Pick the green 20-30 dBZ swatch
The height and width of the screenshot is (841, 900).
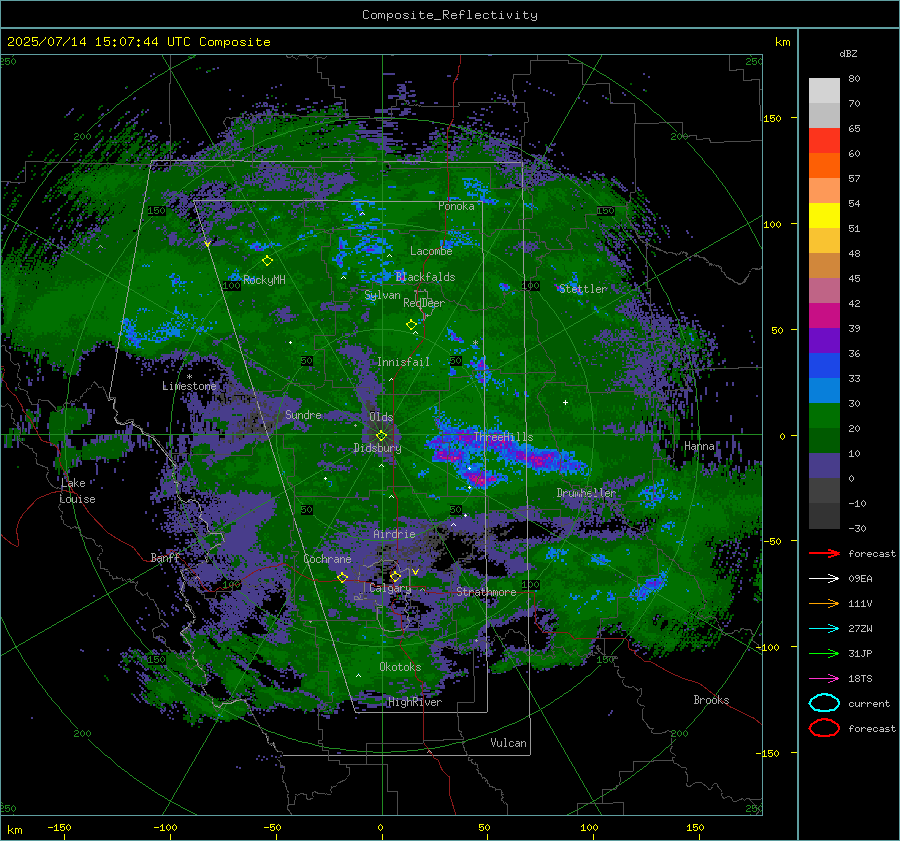(824, 416)
